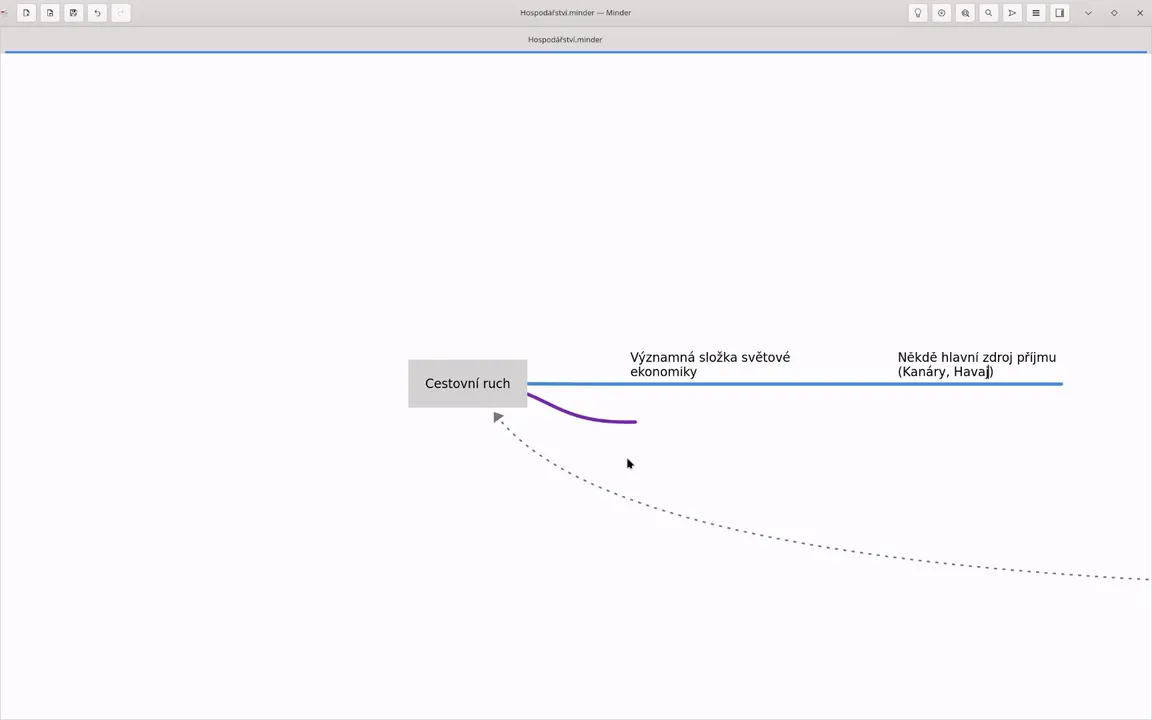
Task: Select node Někde hlavní zdroj příjmu
Action: (x=976, y=364)
